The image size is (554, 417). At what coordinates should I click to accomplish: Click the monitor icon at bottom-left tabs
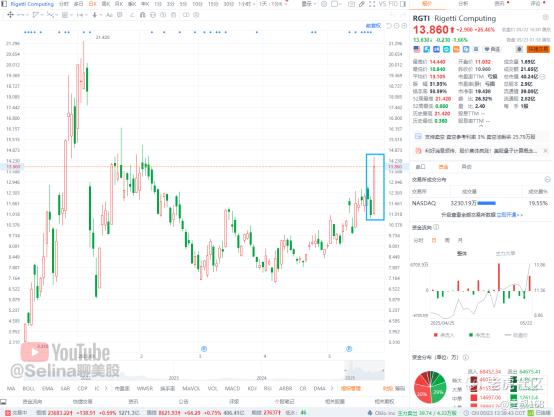[3, 402]
